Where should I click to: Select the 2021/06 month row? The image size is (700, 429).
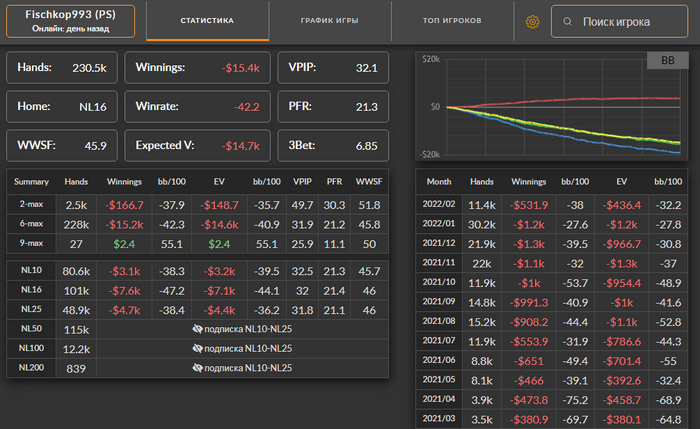[x=552, y=361]
